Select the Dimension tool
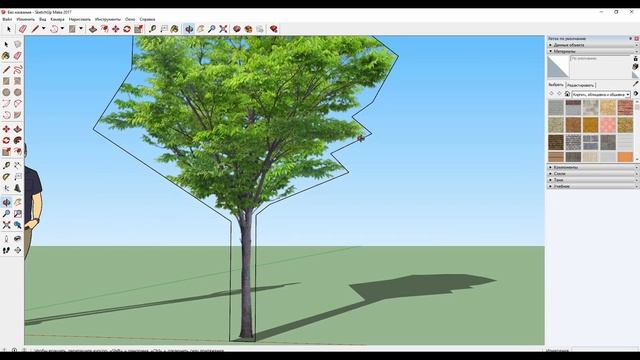Viewport: 640px width, 360px height. point(18,166)
